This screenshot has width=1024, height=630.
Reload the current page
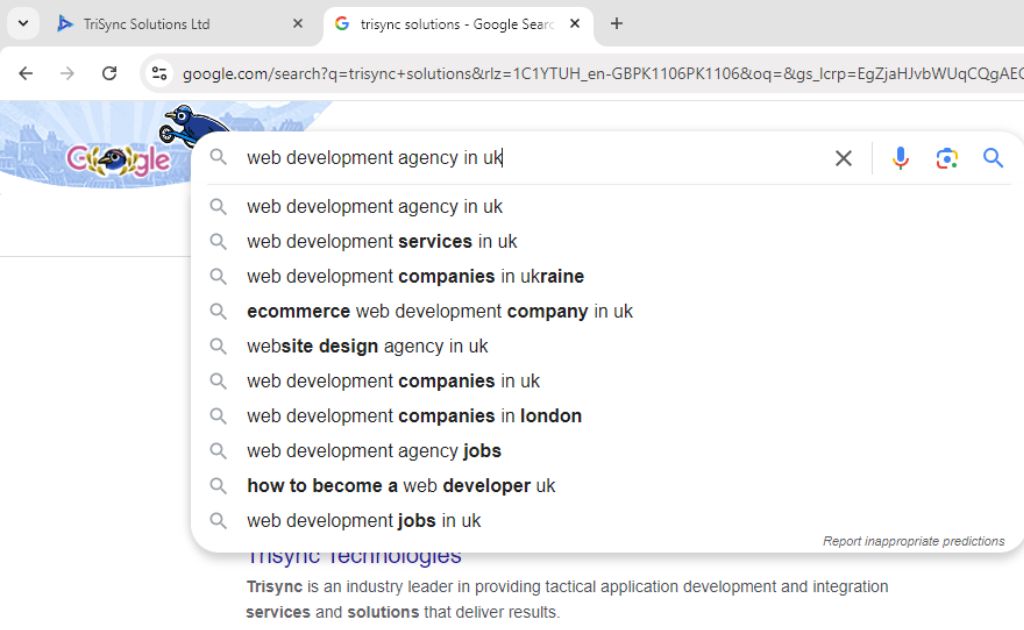pos(109,73)
